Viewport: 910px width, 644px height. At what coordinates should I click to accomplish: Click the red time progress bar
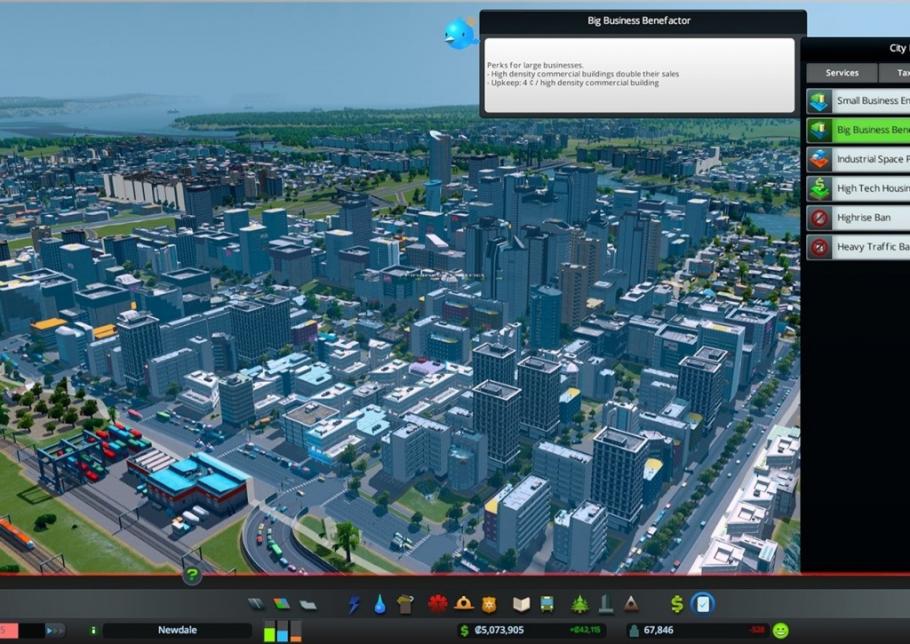[9, 631]
